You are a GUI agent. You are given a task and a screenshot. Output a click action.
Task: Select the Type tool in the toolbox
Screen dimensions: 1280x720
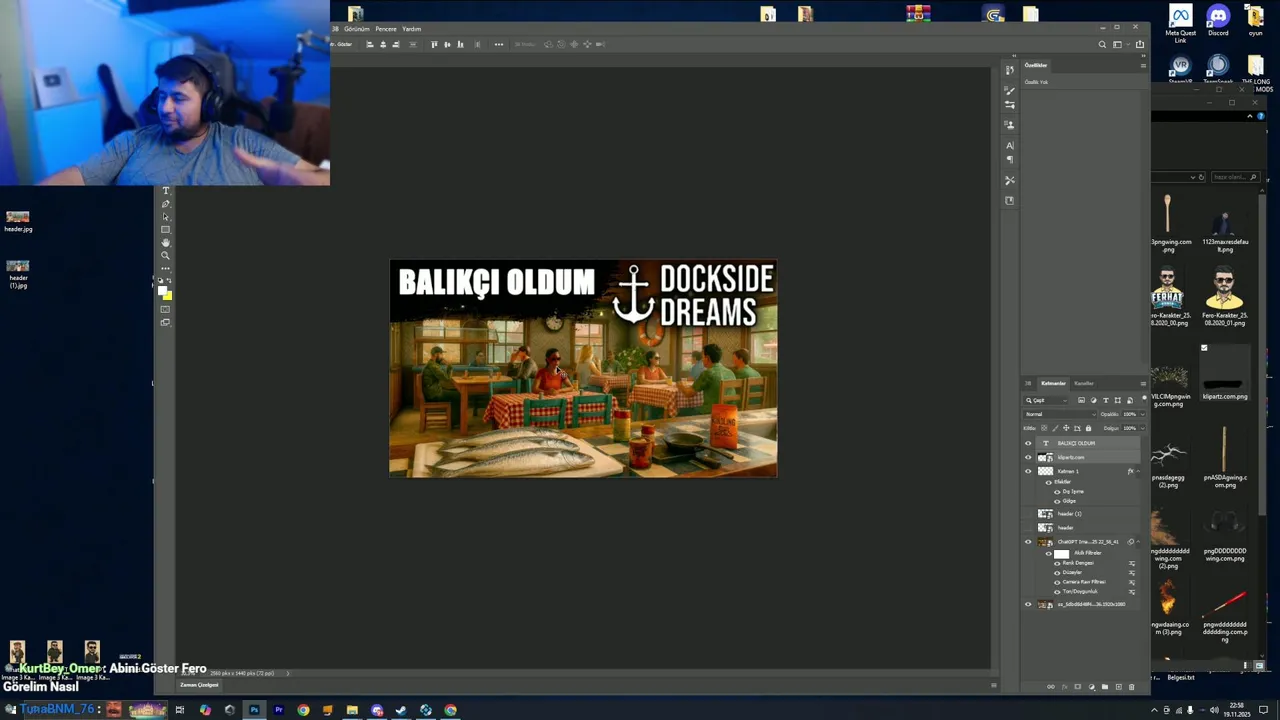click(166, 190)
